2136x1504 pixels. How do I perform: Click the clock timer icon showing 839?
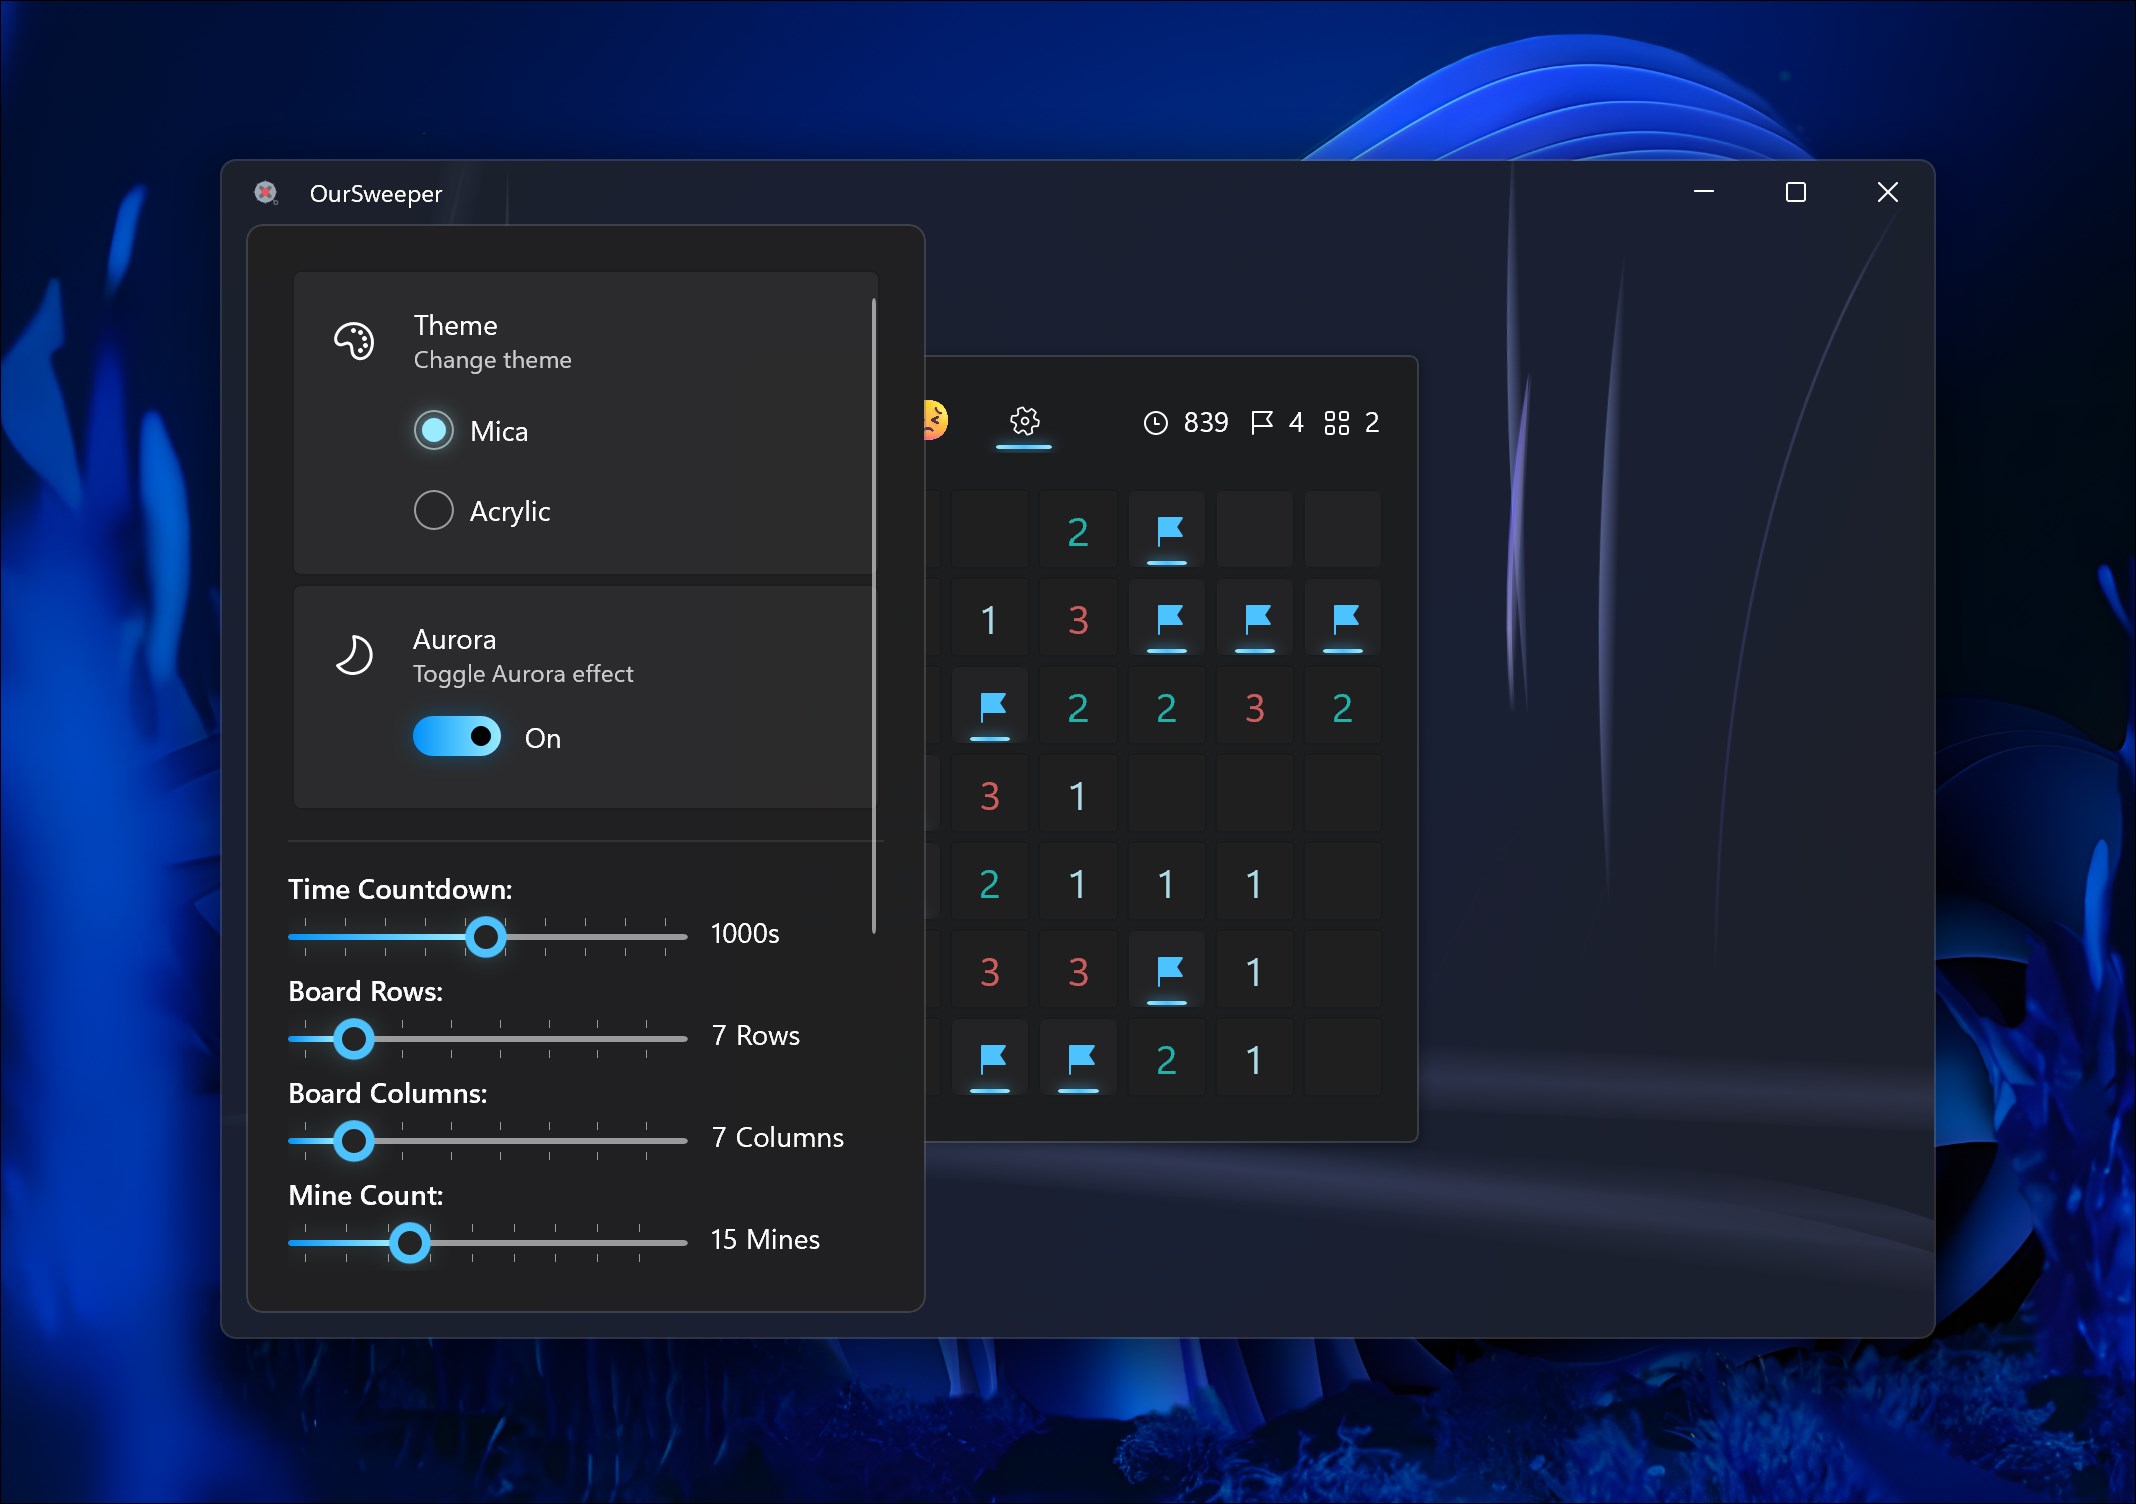[1155, 423]
